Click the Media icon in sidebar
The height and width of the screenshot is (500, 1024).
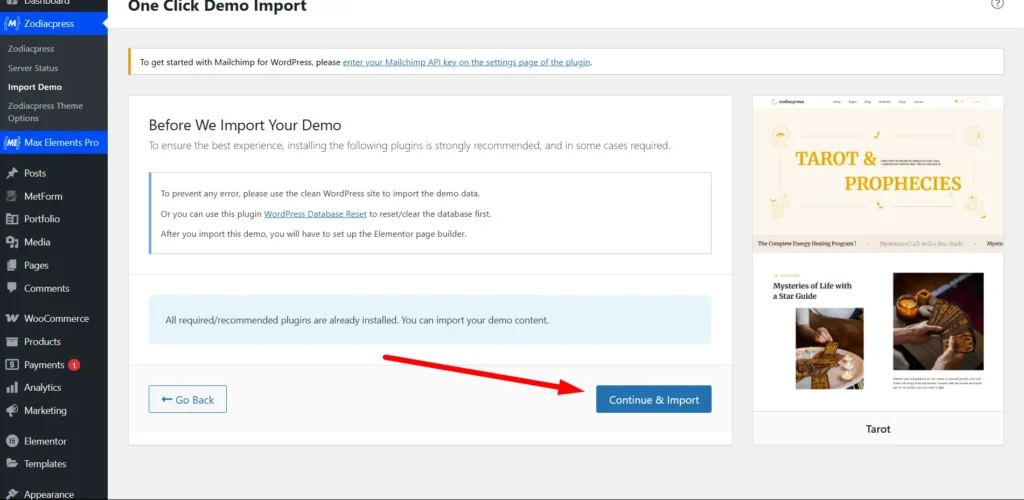pyautogui.click(x=12, y=242)
